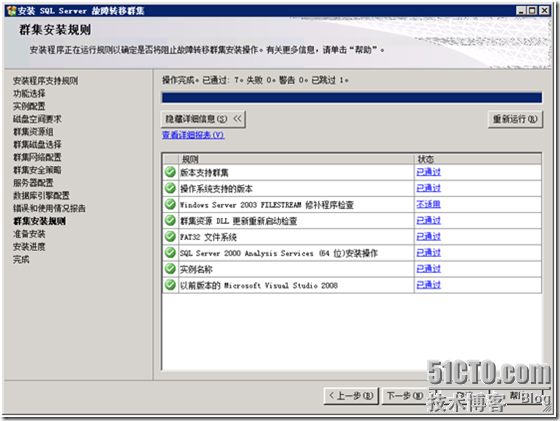Select 安装进度 step in sidebar
Screen dimensions: 560x421
[x=29, y=247]
